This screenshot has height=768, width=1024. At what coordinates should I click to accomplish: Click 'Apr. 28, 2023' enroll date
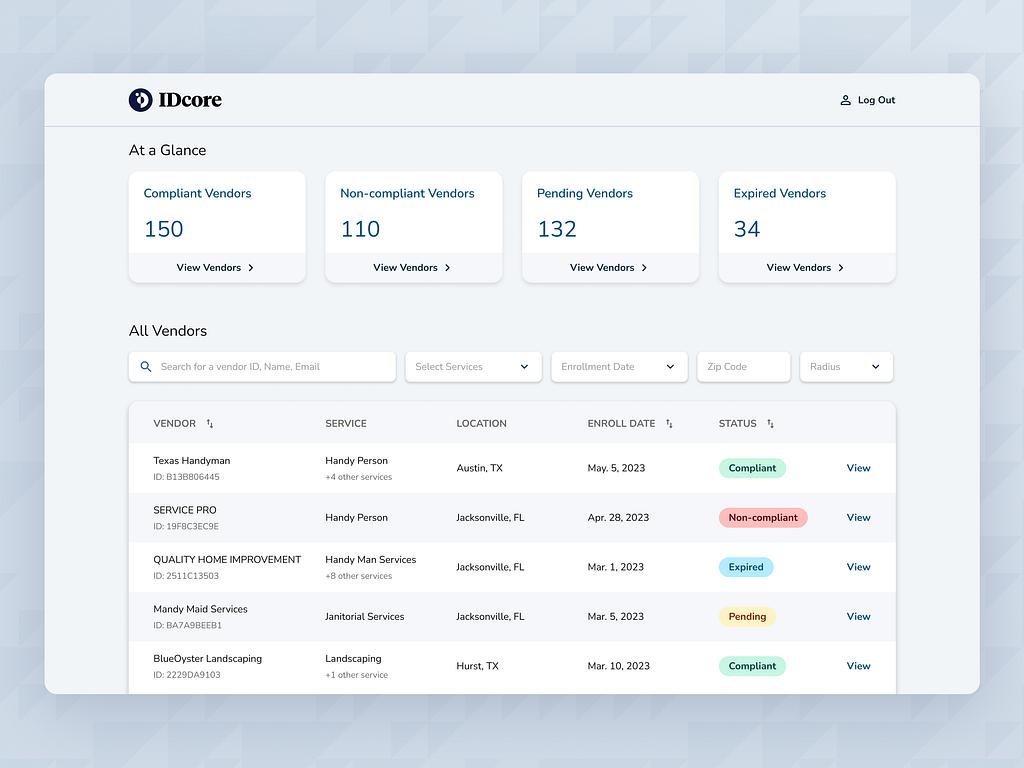618,518
